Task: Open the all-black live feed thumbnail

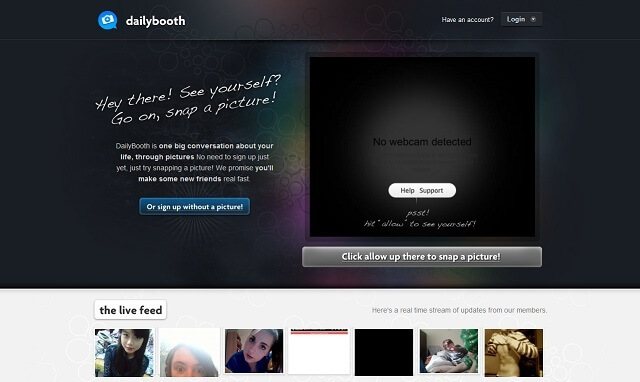Action: pos(384,352)
